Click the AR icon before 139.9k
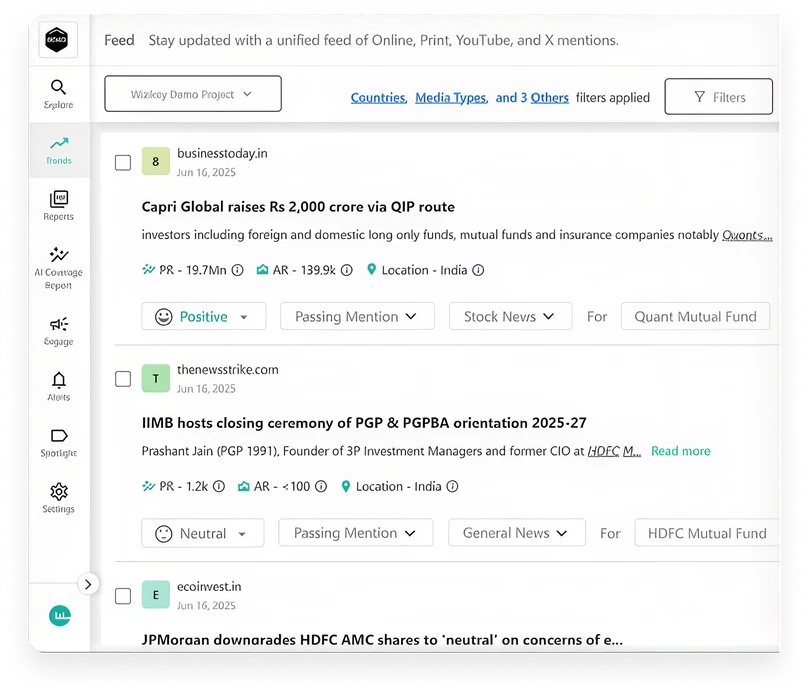This screenshot has width=808, height=695. pos(262,269)
